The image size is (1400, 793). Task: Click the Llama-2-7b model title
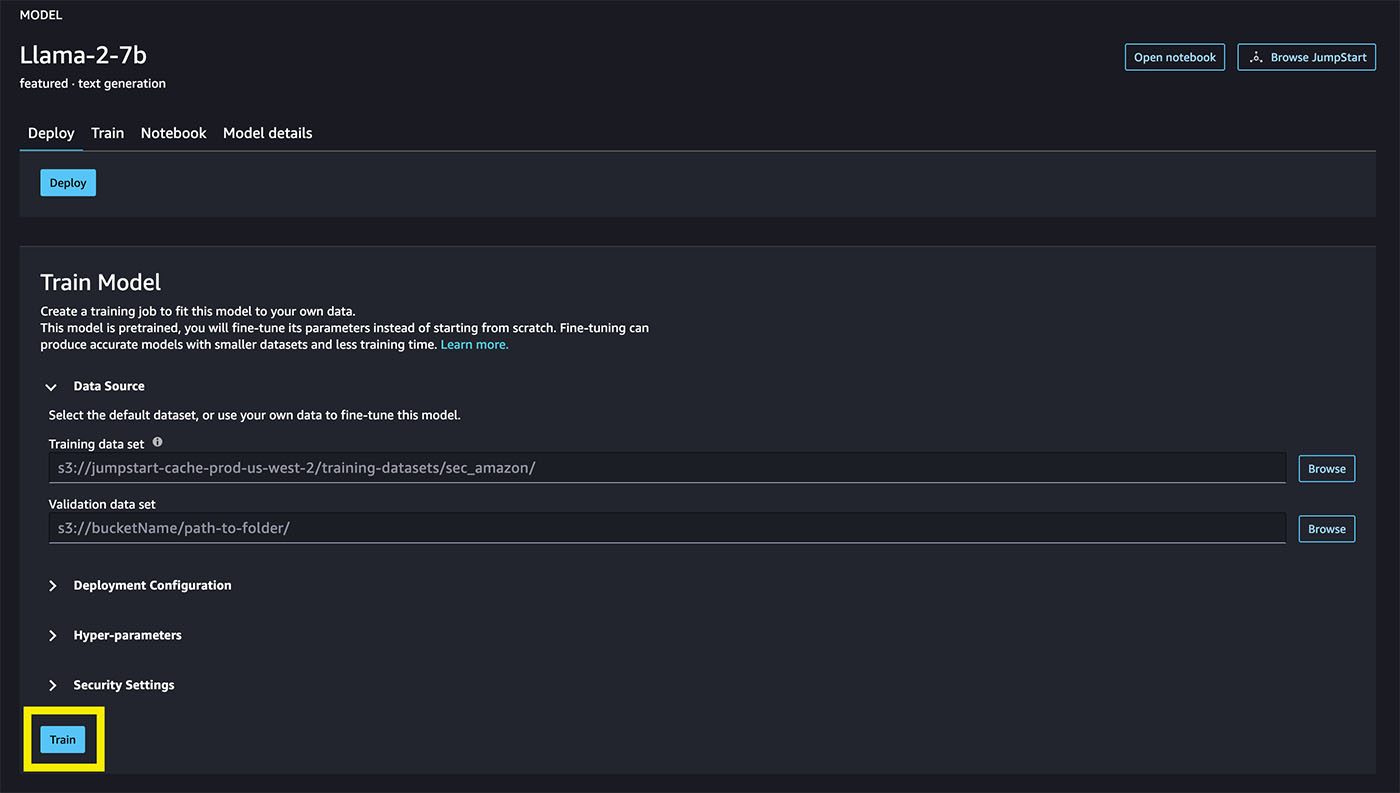[x=83, y=55]
